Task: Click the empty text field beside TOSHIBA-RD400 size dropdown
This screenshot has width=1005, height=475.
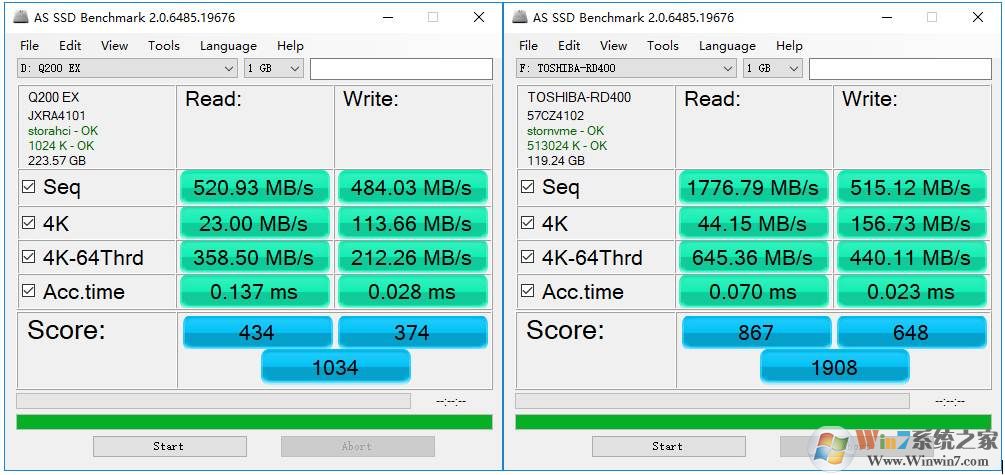Action: (x=900, y=69)
